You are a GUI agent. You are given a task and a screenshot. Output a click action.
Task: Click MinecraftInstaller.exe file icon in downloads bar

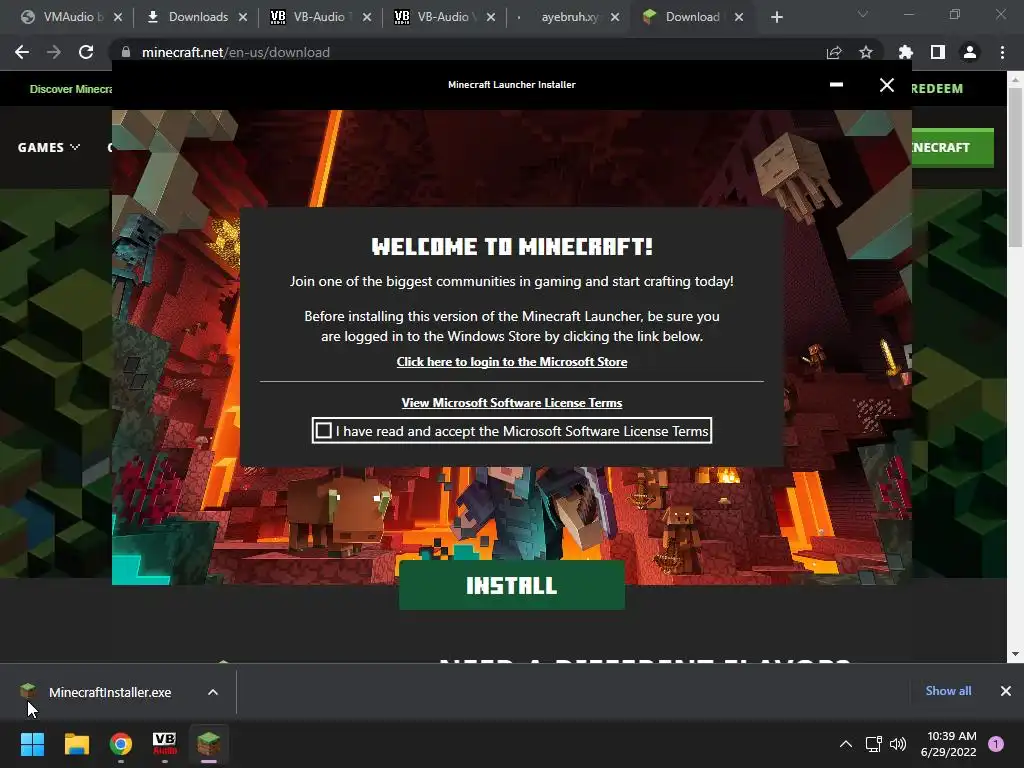(27, 691)
